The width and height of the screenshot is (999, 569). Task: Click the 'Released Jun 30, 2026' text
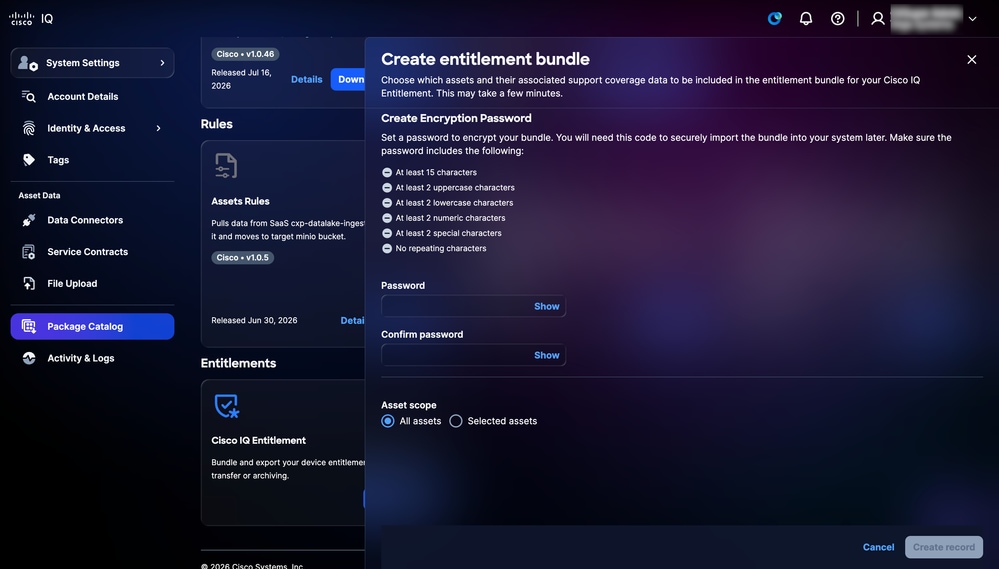254,321
